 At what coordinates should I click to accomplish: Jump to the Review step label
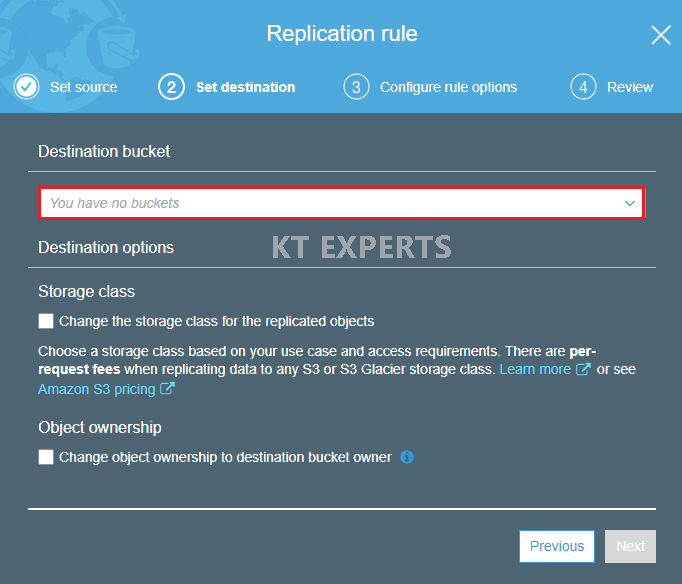(630, 87)
